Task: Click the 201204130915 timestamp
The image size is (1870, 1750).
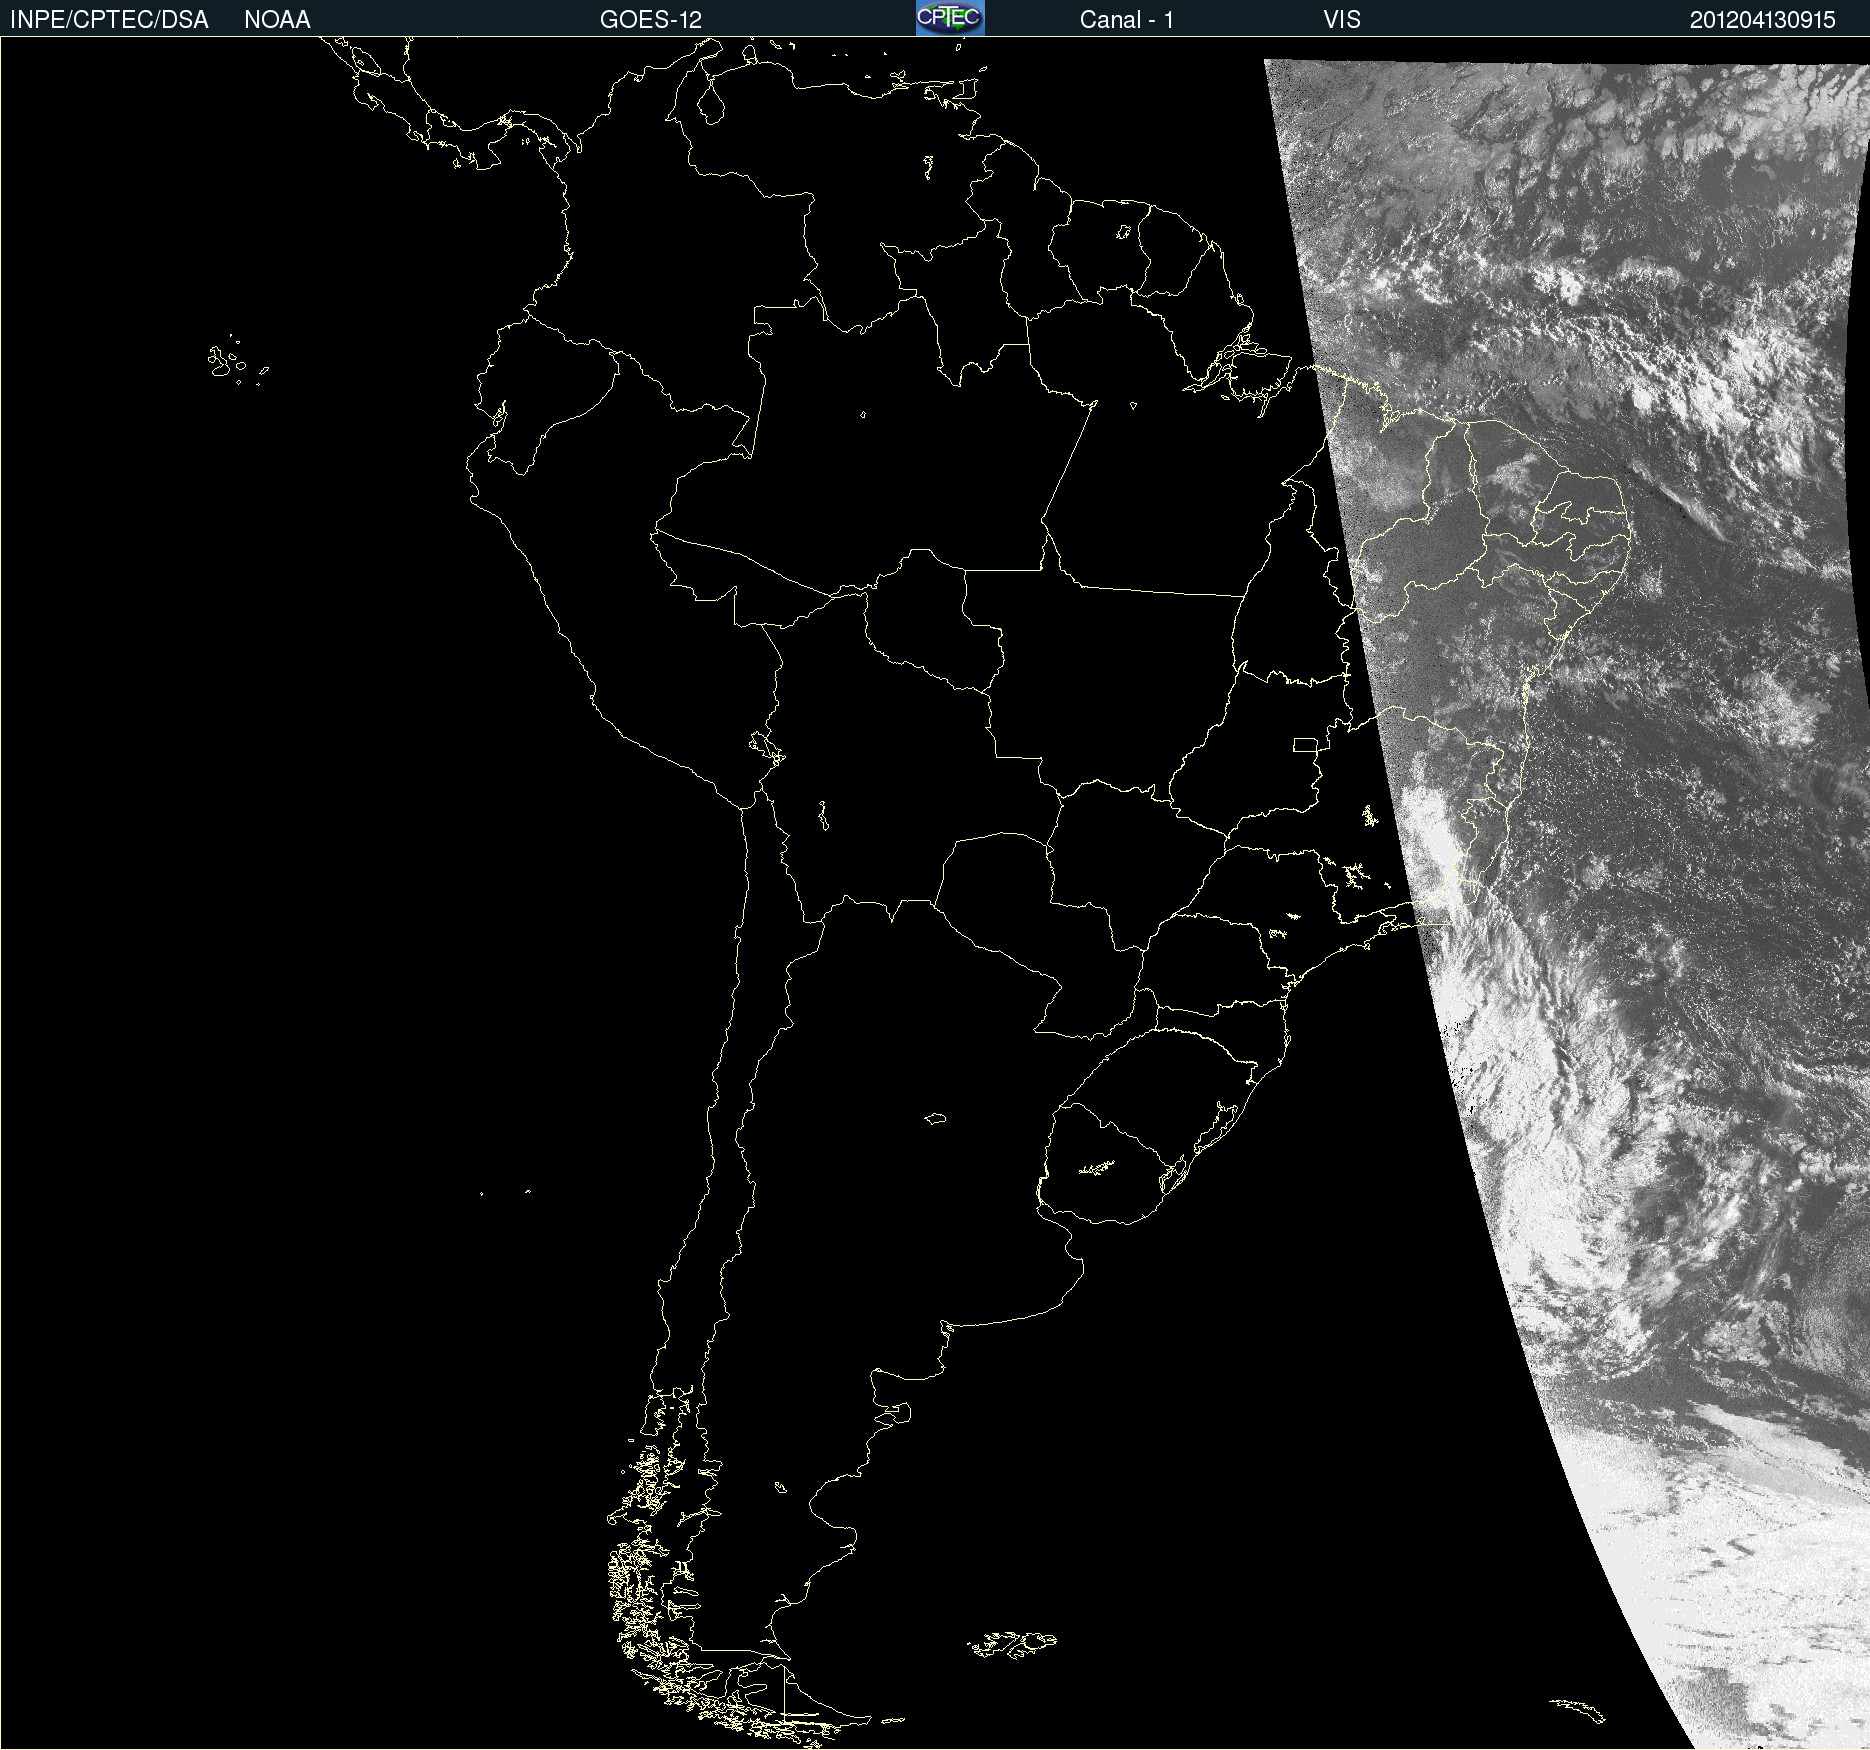Action: pyautogui.click(x=1763, y=20)
